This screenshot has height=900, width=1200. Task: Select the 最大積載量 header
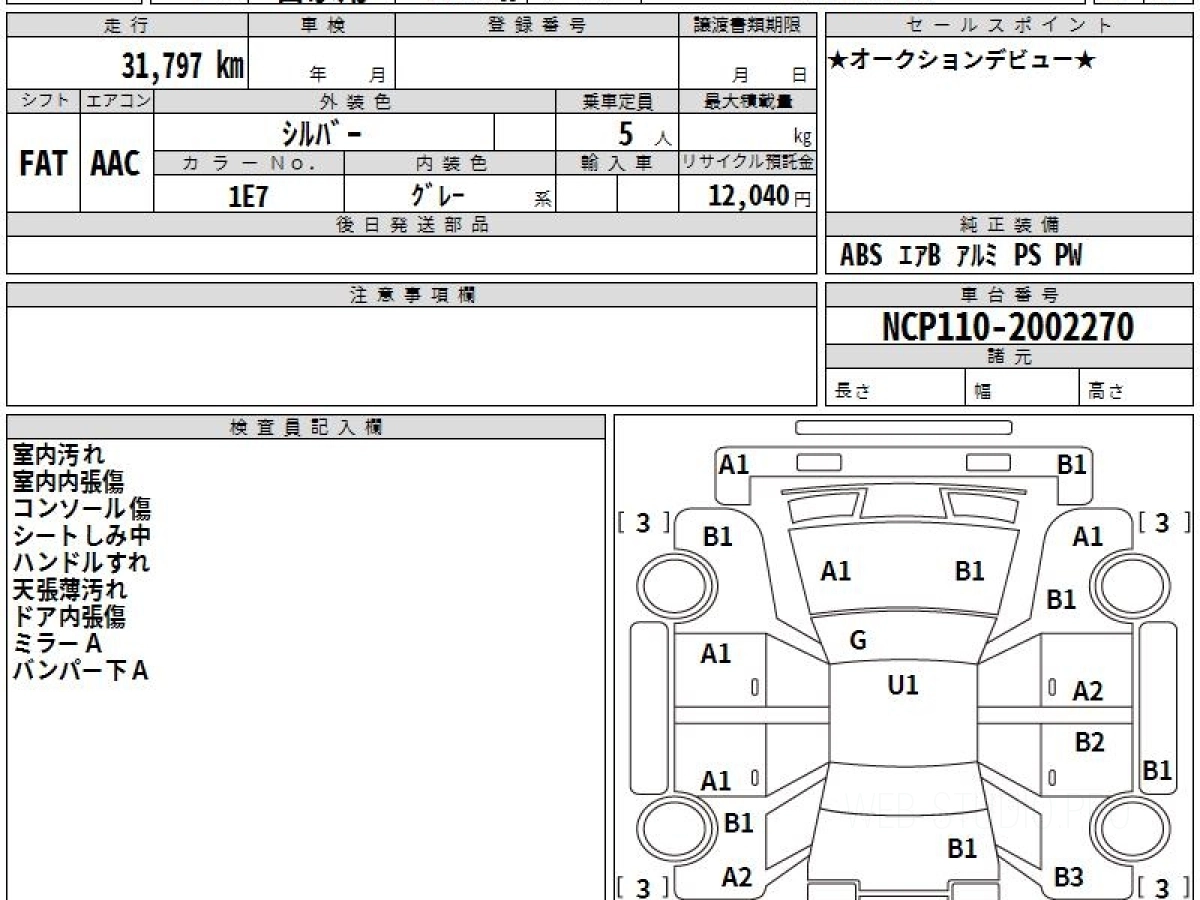point(747,101)
